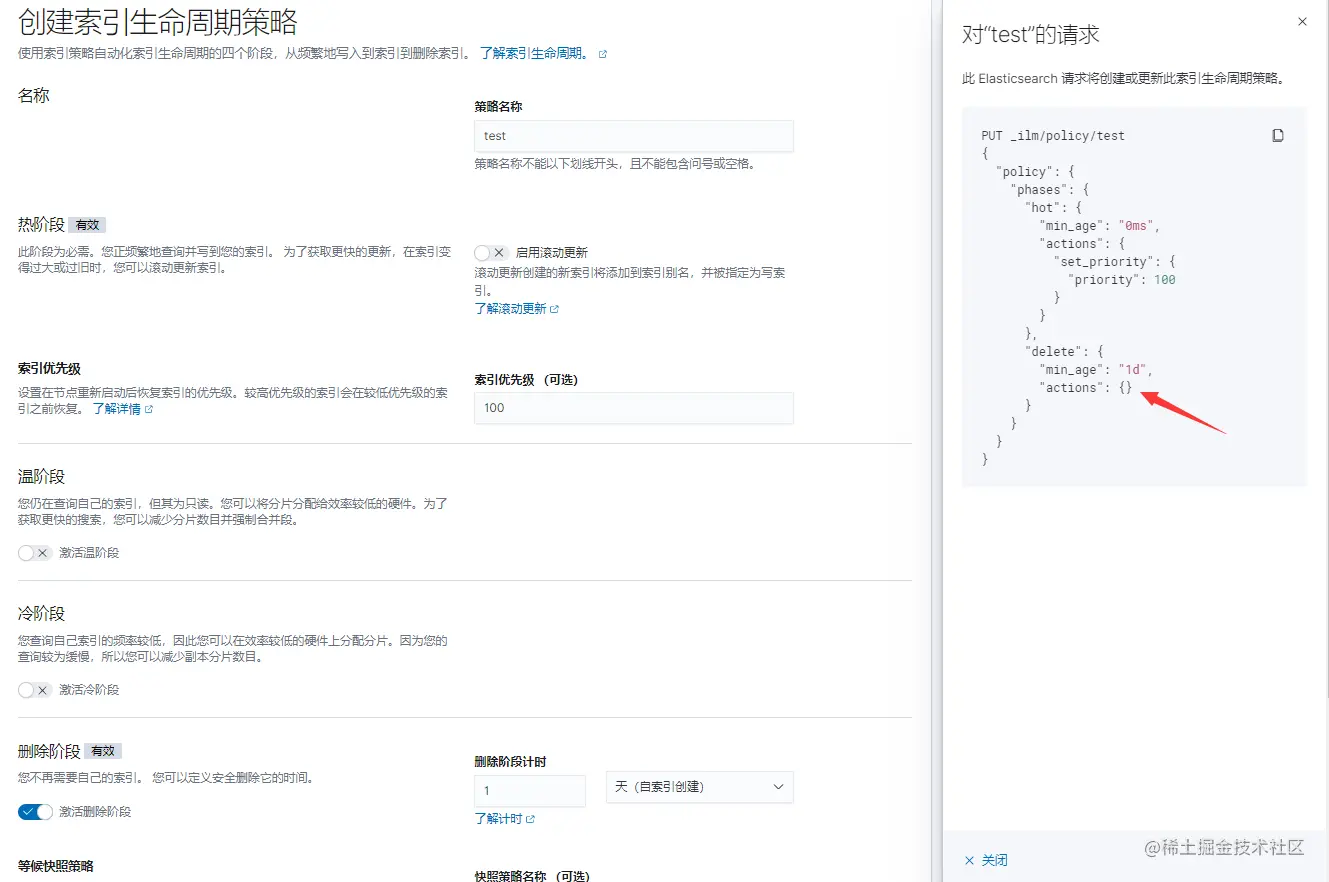This screenshot has height=882, width=1329.
Task: Click the 有效 badge next to 删除阶段
Action: coord(103,751)
